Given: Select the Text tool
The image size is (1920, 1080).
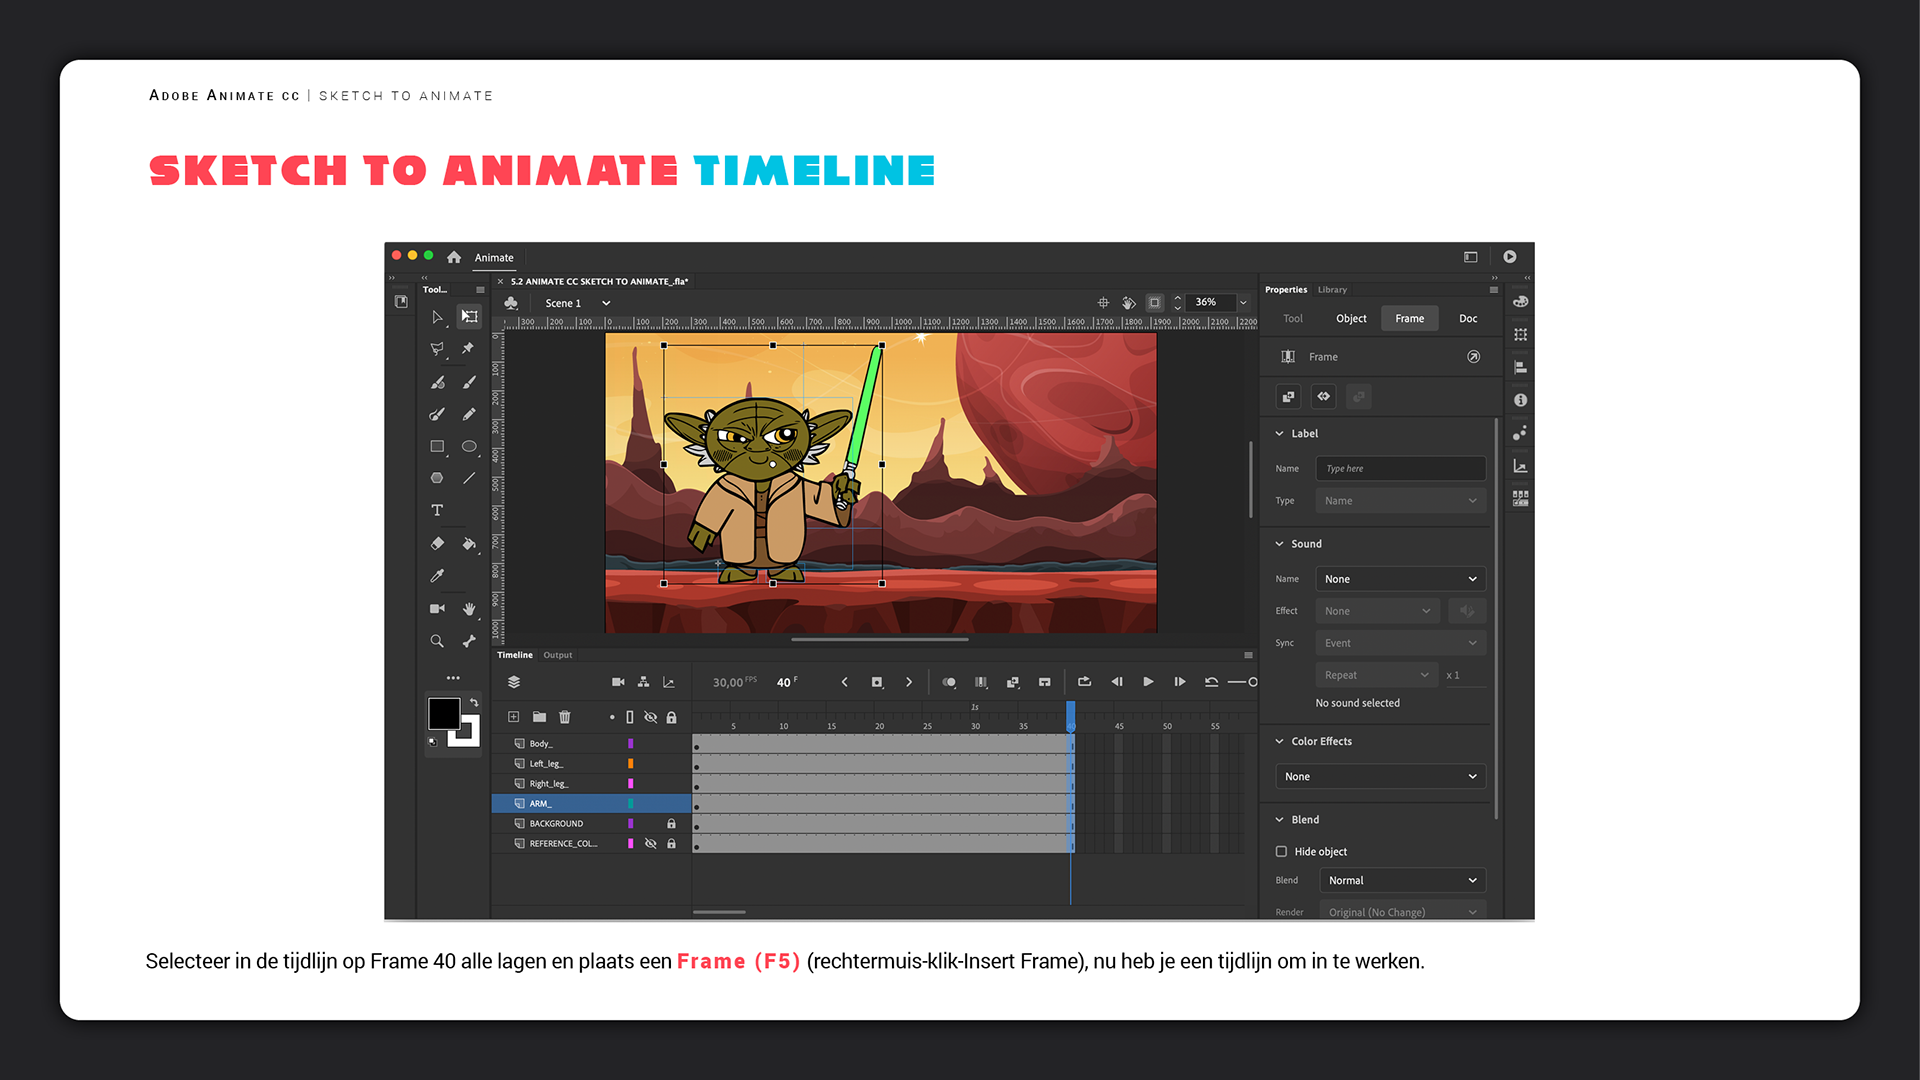Looking at the screenshot, I should pos(437,511).
